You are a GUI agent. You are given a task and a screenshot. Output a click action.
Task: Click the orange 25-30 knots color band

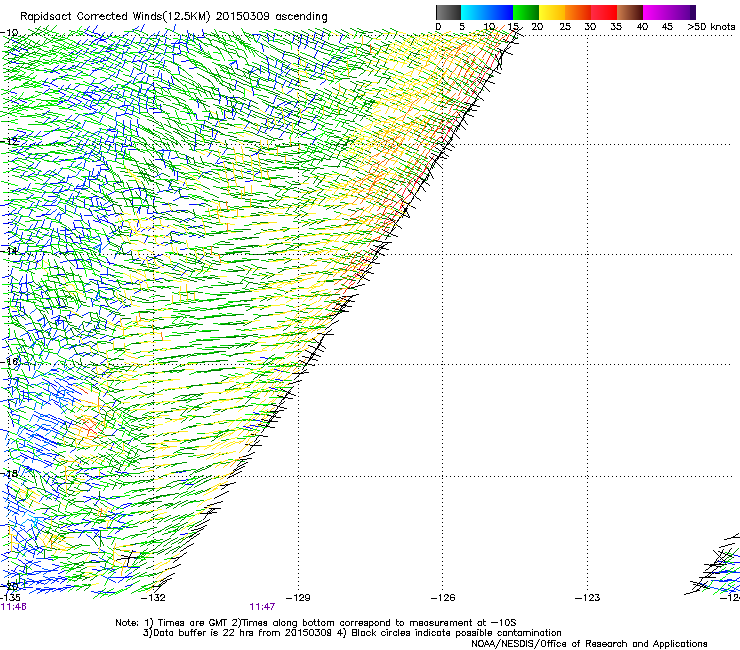tap(578, 12)
